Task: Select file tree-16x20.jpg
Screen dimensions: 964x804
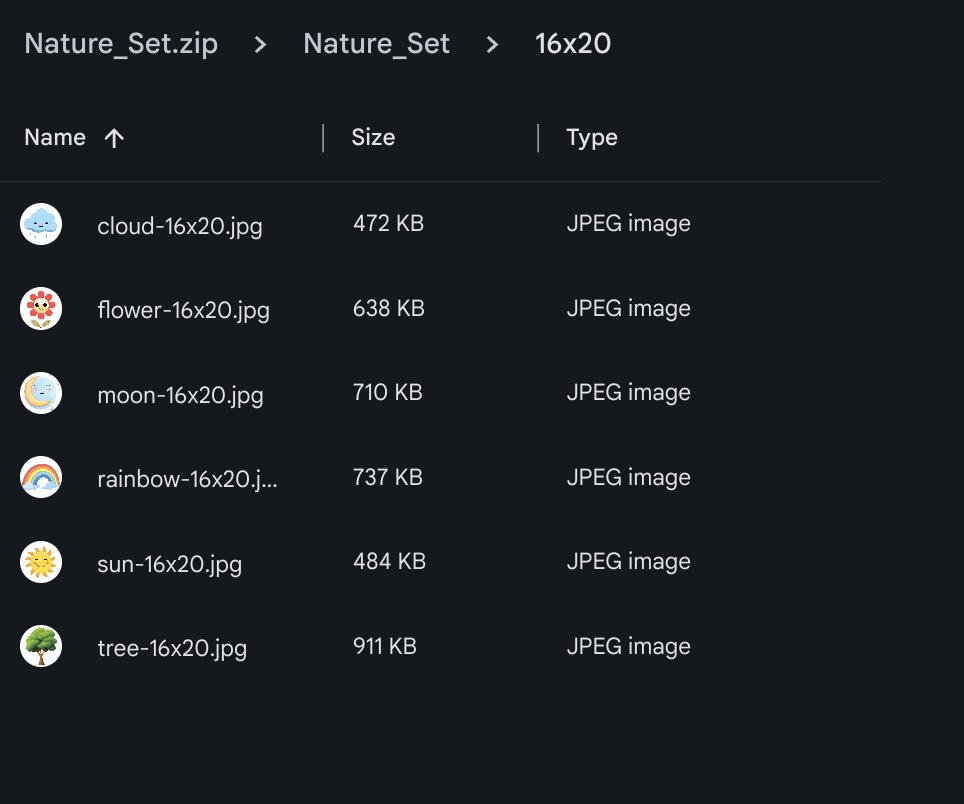Action: (172, 648)
